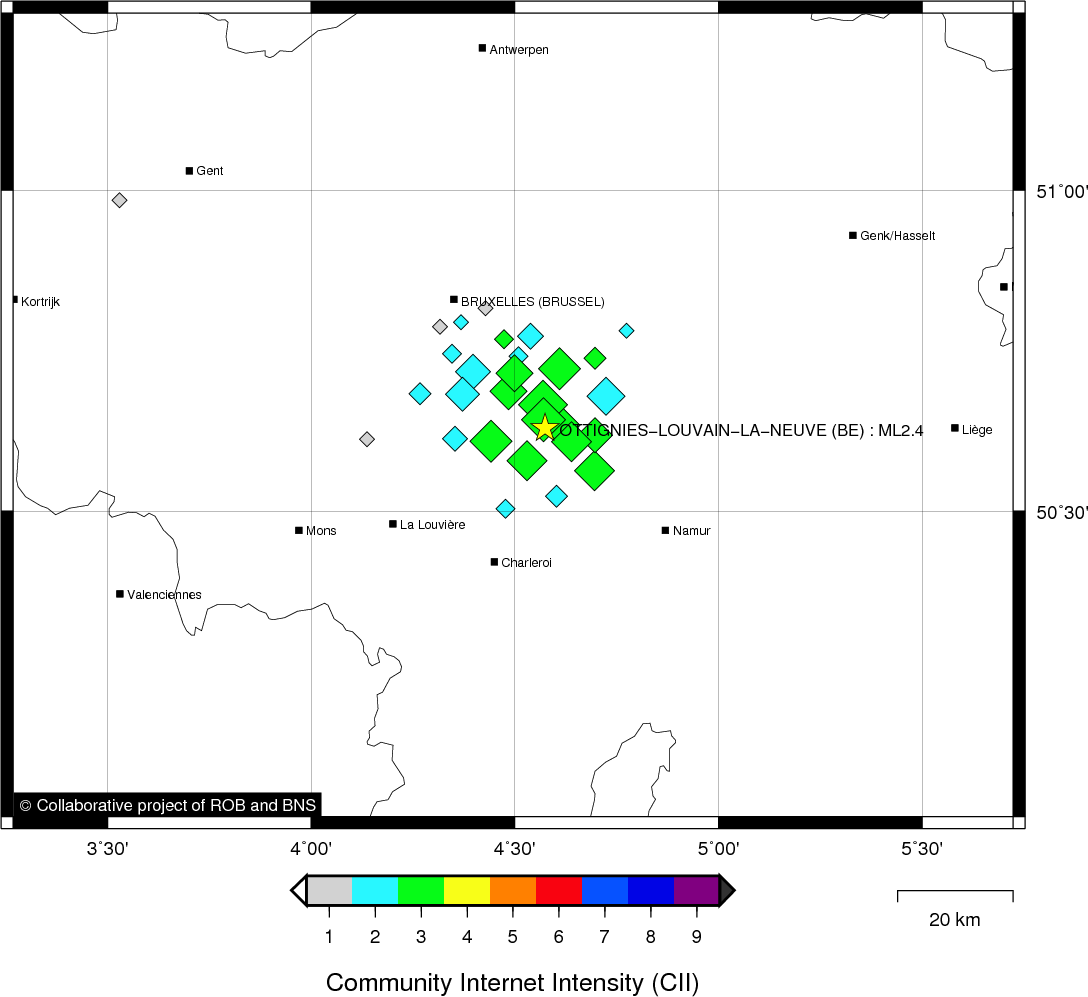Click the yellow star epicenter marker
This screenshot has width=1088, height=997.
(543, 428)
